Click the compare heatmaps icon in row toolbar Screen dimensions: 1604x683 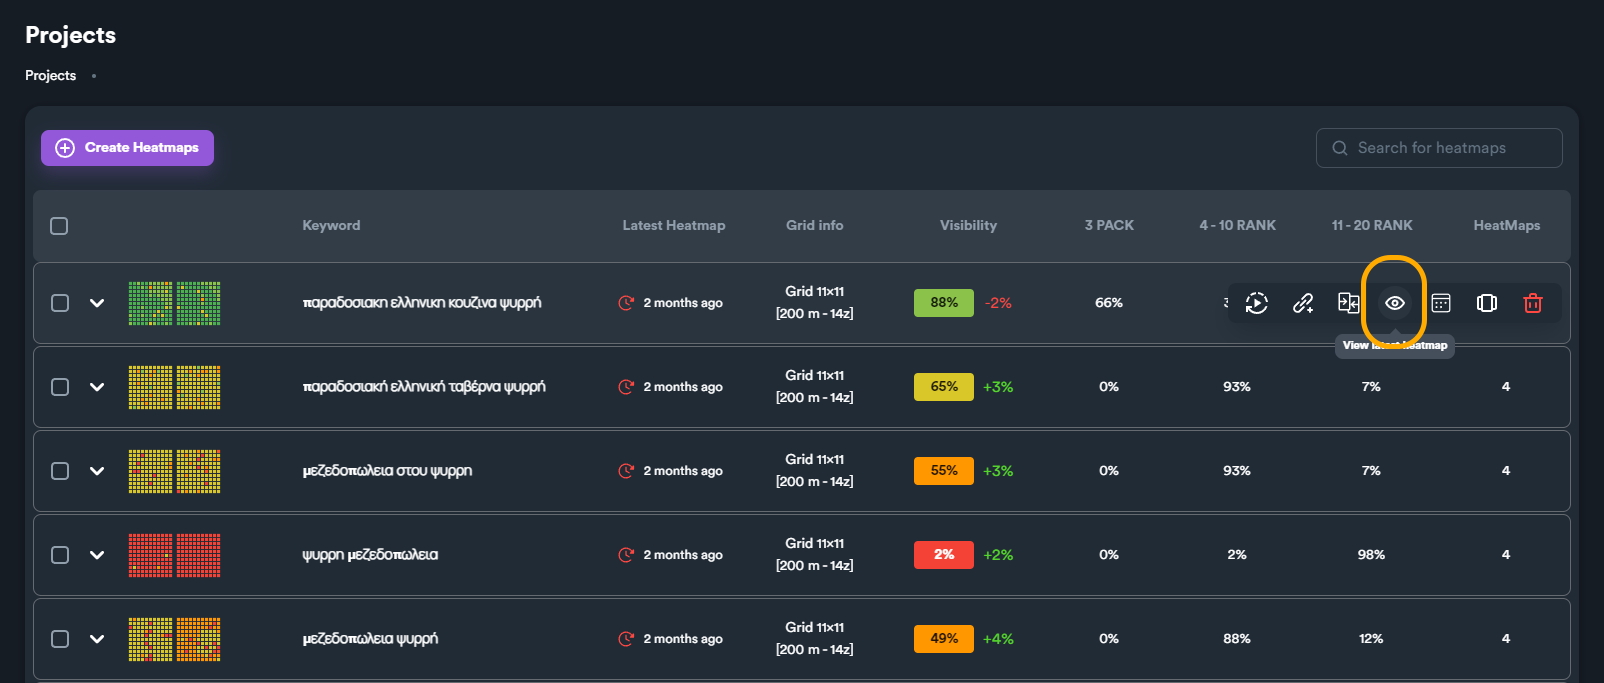click(x=1349, y=303)
